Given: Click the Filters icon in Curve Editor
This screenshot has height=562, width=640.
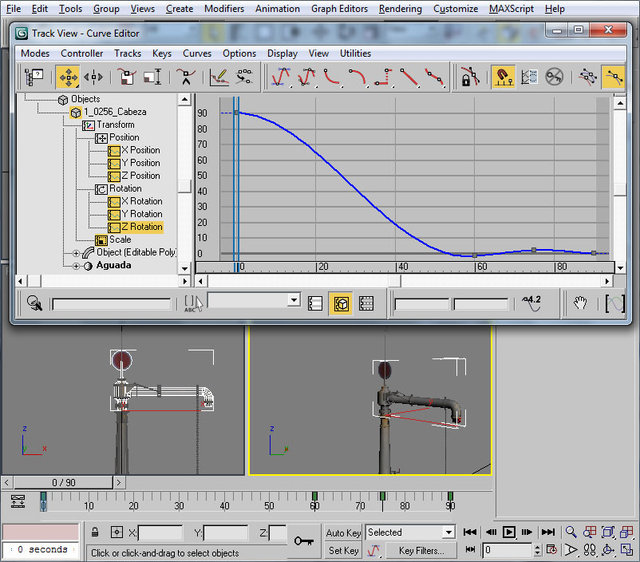Looking at the screenshot, I should click(34, 76).
